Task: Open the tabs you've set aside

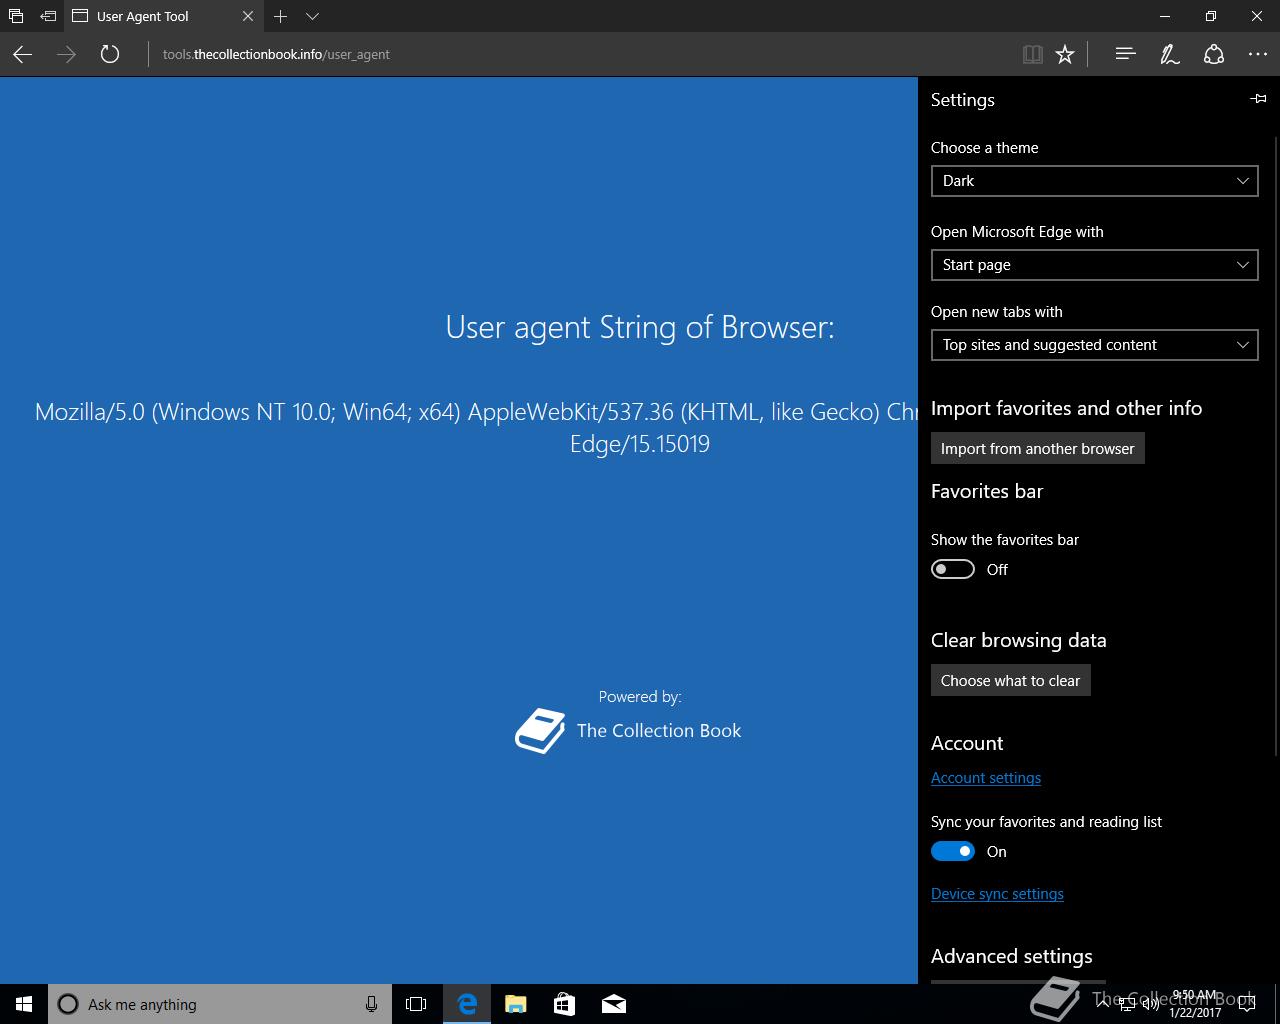Action: tap(16, 16)
